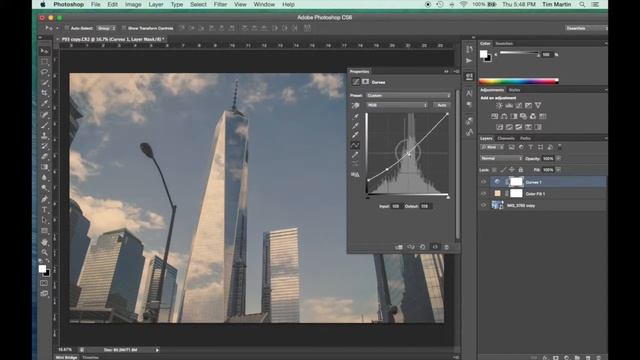Open the Normal blend mode dropdown

click(x=502, y=158)
